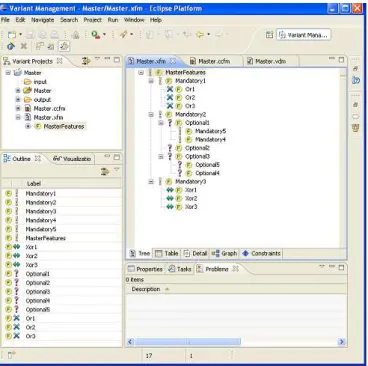
Task: Click the Xor2 icon in the Outline
Action: pyautogui.click(x=16, y=256)
